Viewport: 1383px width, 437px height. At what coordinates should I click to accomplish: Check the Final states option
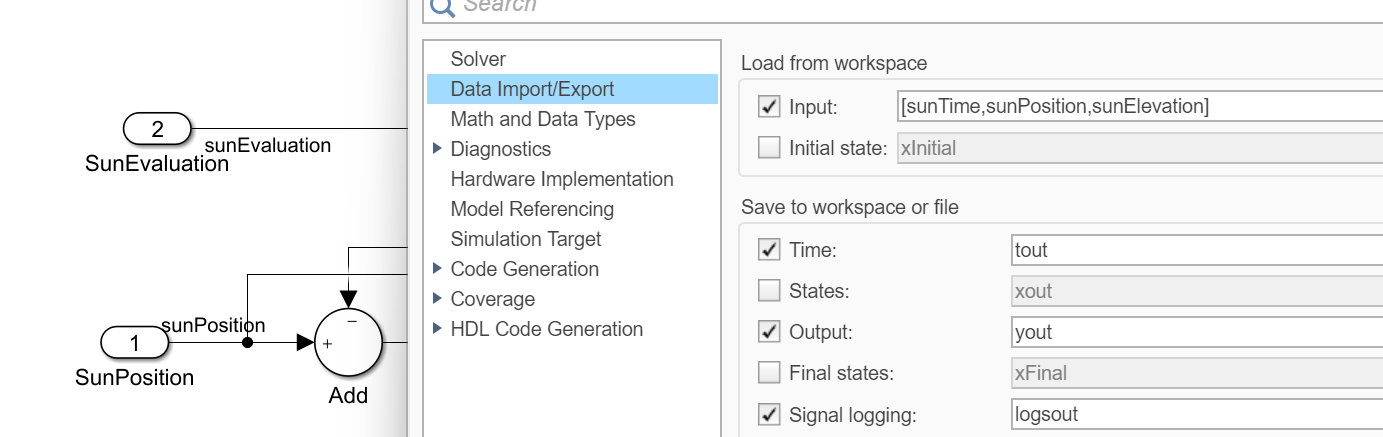pyautogui.click(x=769, y=374)
